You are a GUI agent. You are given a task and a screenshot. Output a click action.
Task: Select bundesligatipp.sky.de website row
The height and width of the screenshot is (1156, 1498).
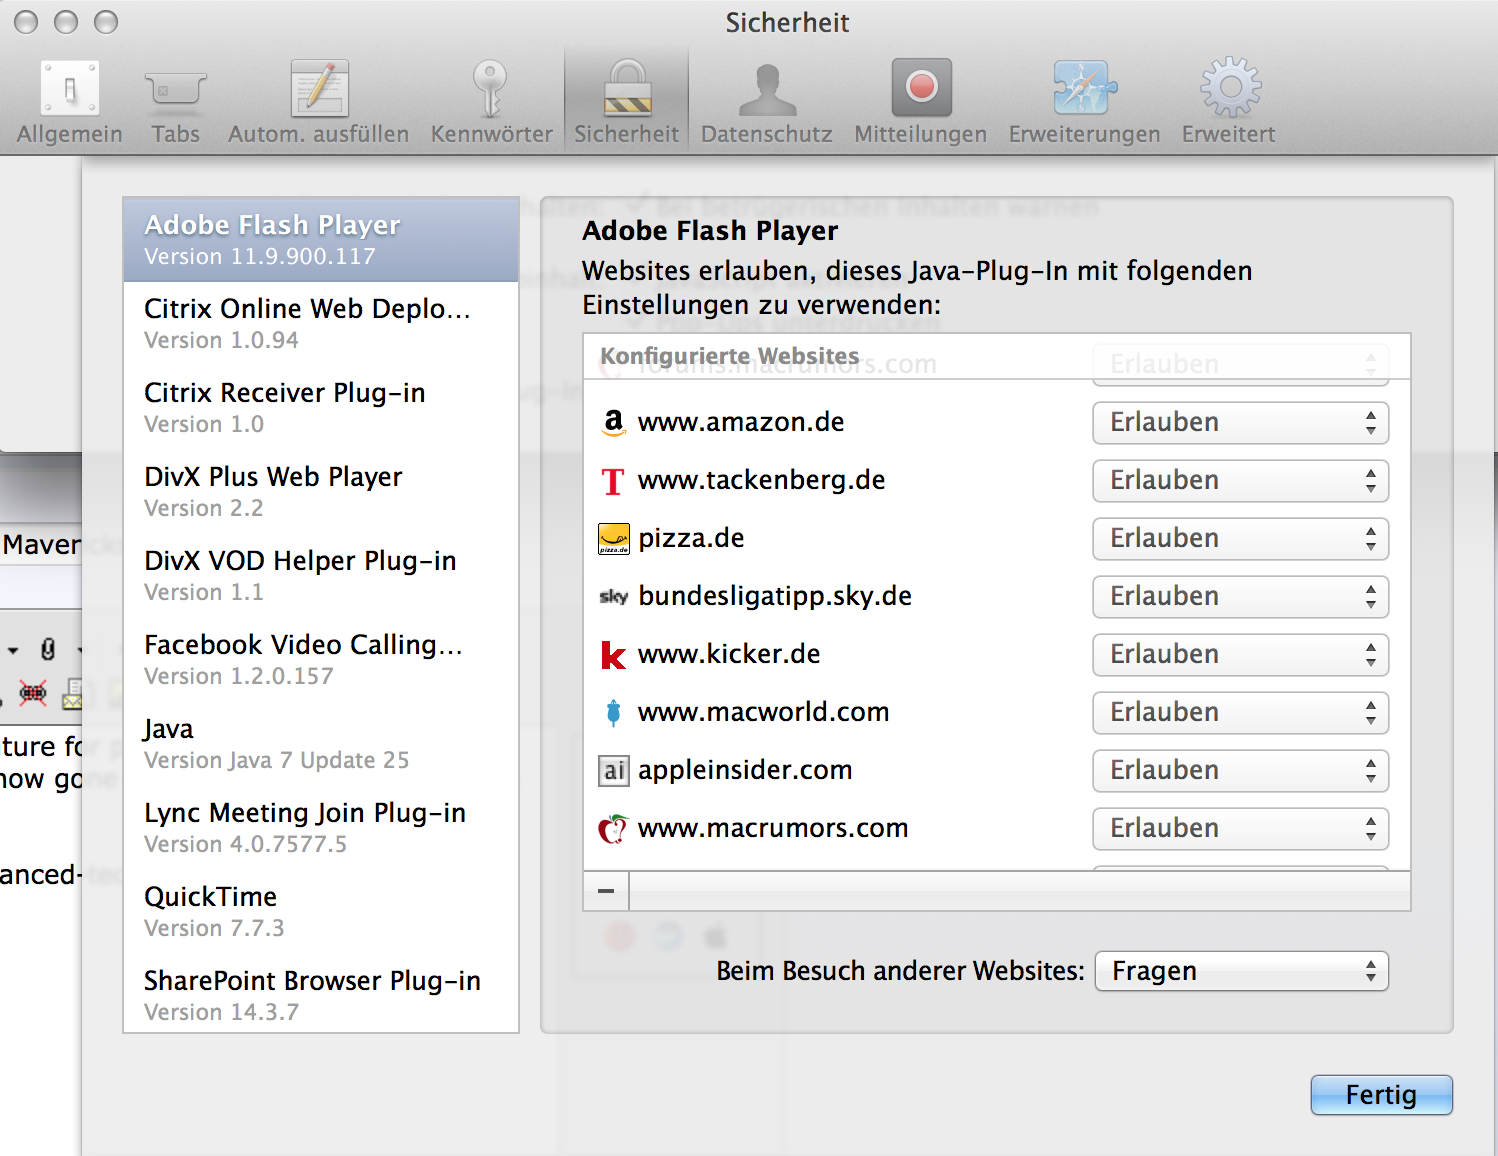[x=997, y=597]
